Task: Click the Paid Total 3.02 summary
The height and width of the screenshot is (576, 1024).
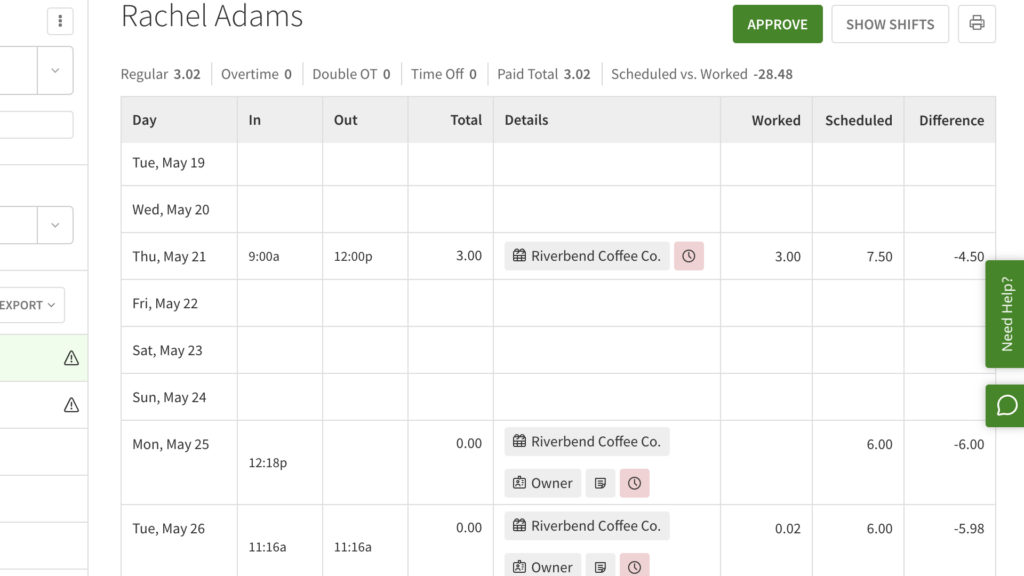Action: (x=543, y=74)
